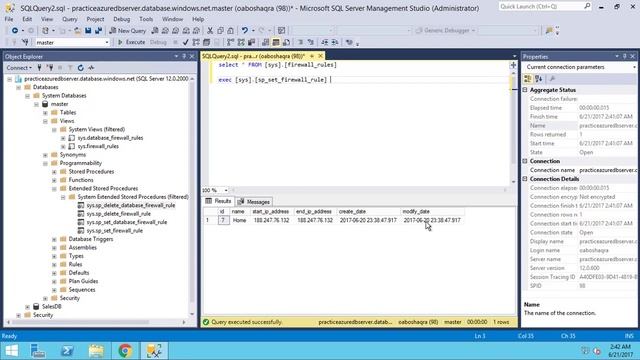Collapse the Connection Details properties section
Image resolution: width=640 pixels, height=360 pixels.
(x=525, y=179)
